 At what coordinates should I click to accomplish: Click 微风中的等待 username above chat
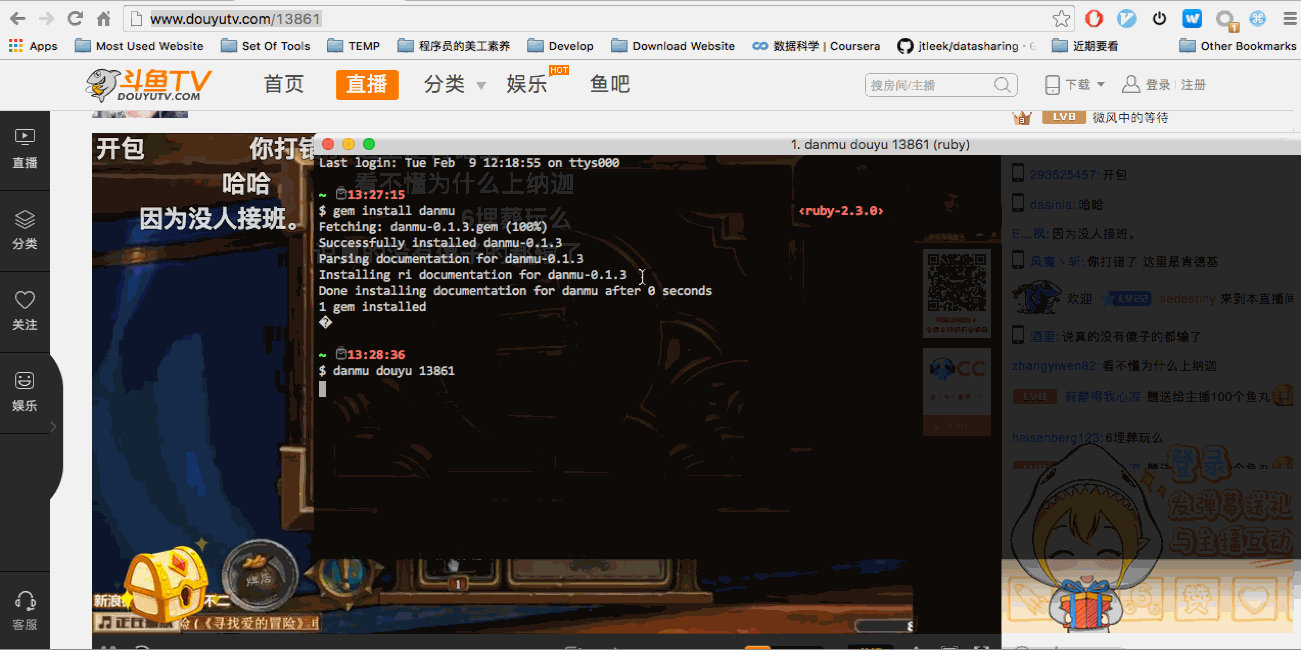pos(1130,117)
